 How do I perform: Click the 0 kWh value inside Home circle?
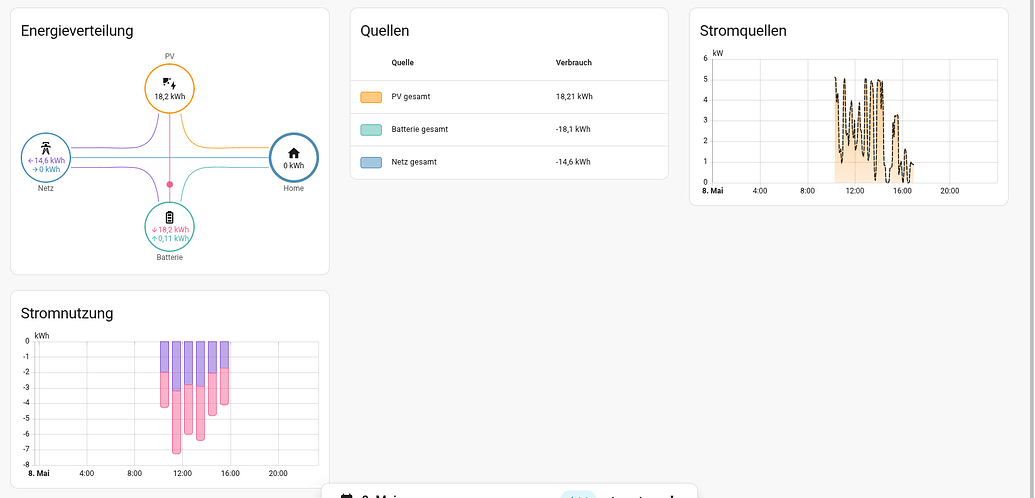[x=294, y=166]
